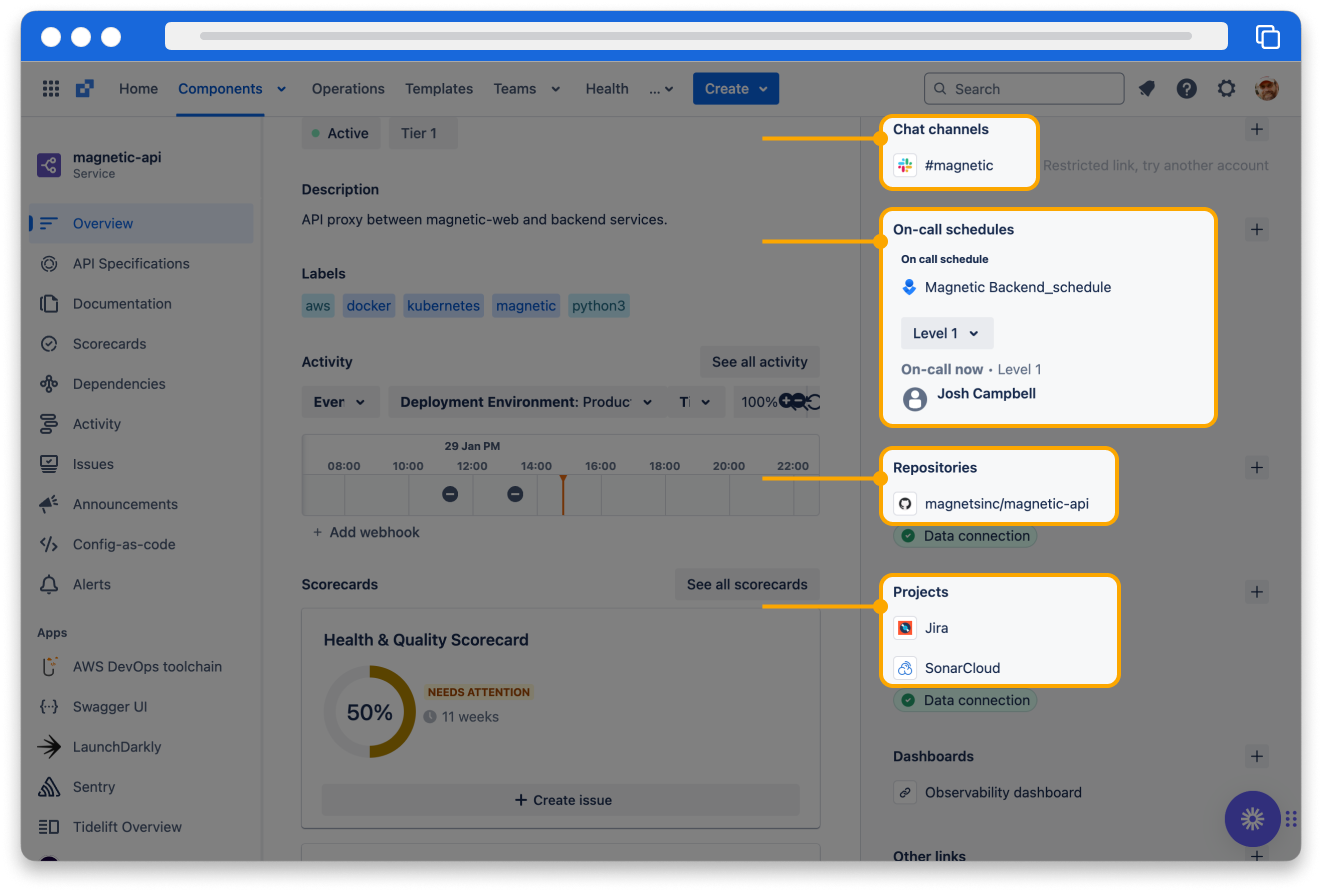Click the Jira project icon
The width and height of the screenshot is (1322, 892).
(x=905, y=628)
